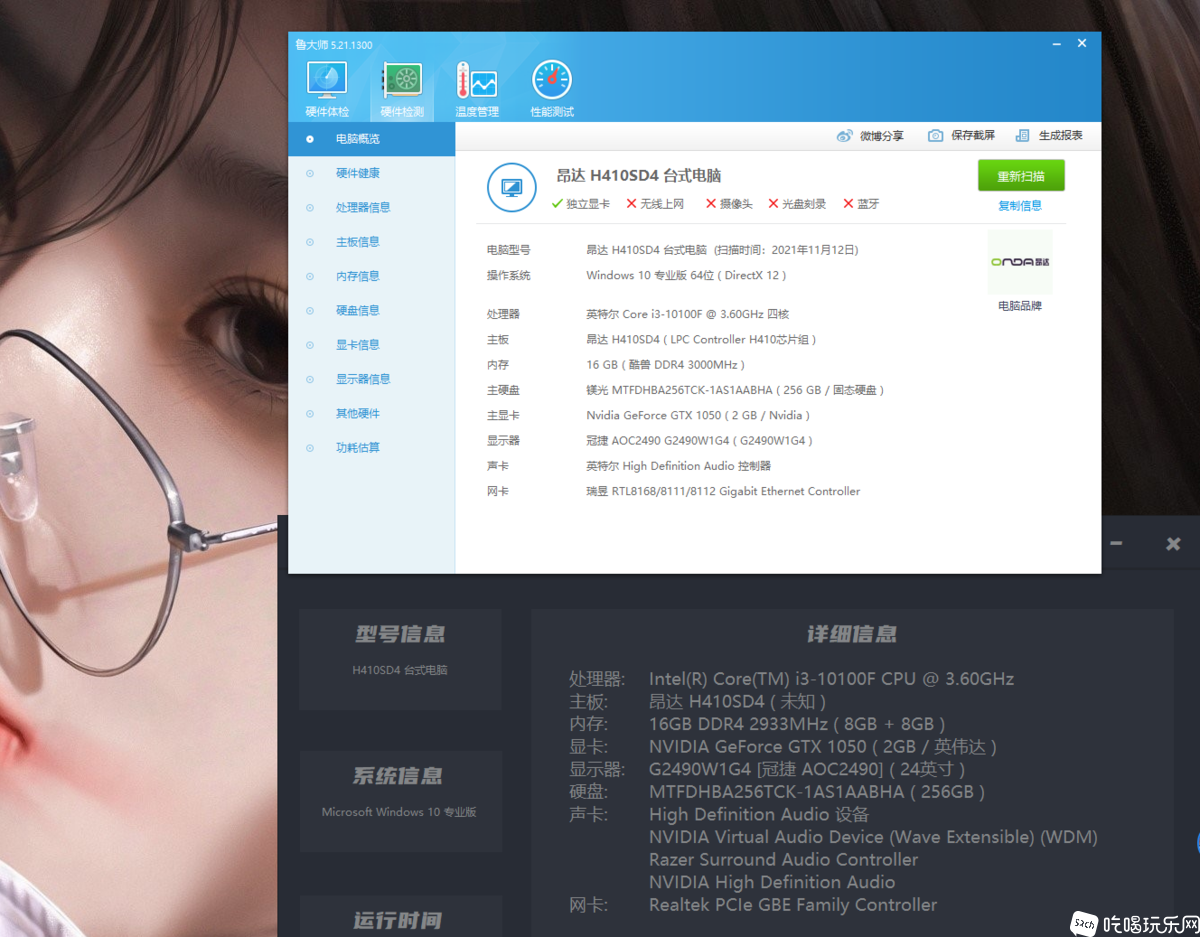
Task: Click the 型号信息 panel in background window
Action: coord(400,659)
